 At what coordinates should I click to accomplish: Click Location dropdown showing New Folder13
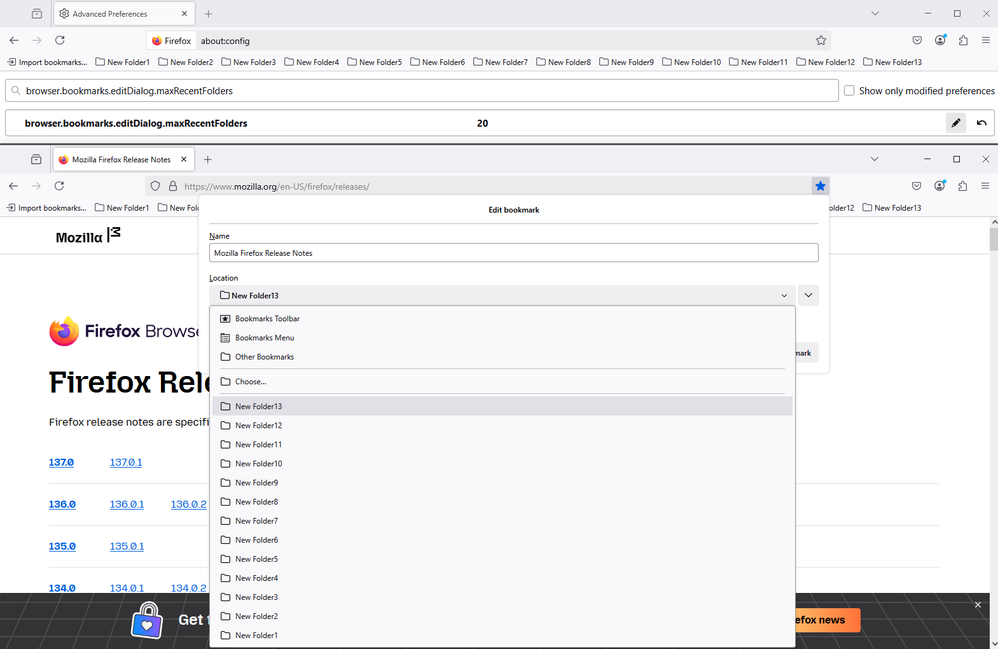502,295
